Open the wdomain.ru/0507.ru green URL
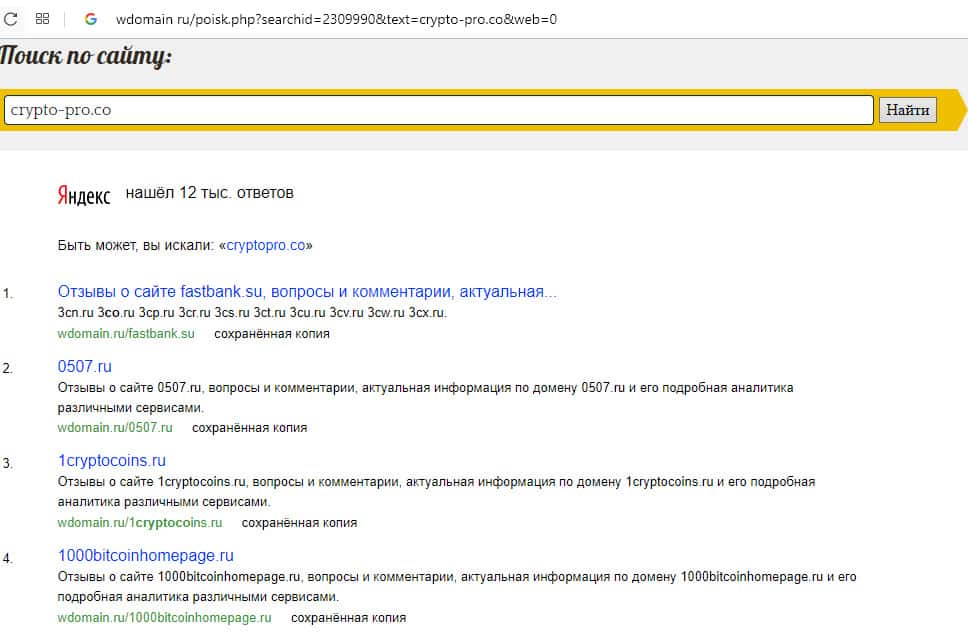The image size is (968, 637). 115,428
